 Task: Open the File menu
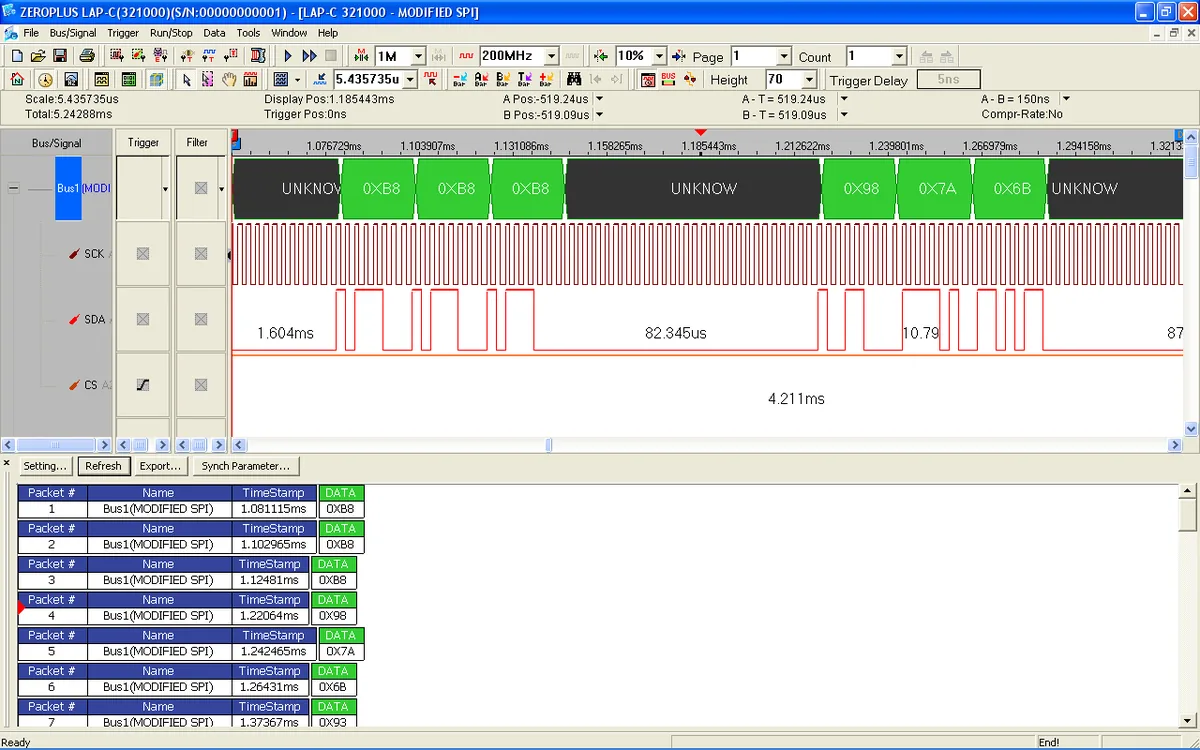tap(30, 33)
